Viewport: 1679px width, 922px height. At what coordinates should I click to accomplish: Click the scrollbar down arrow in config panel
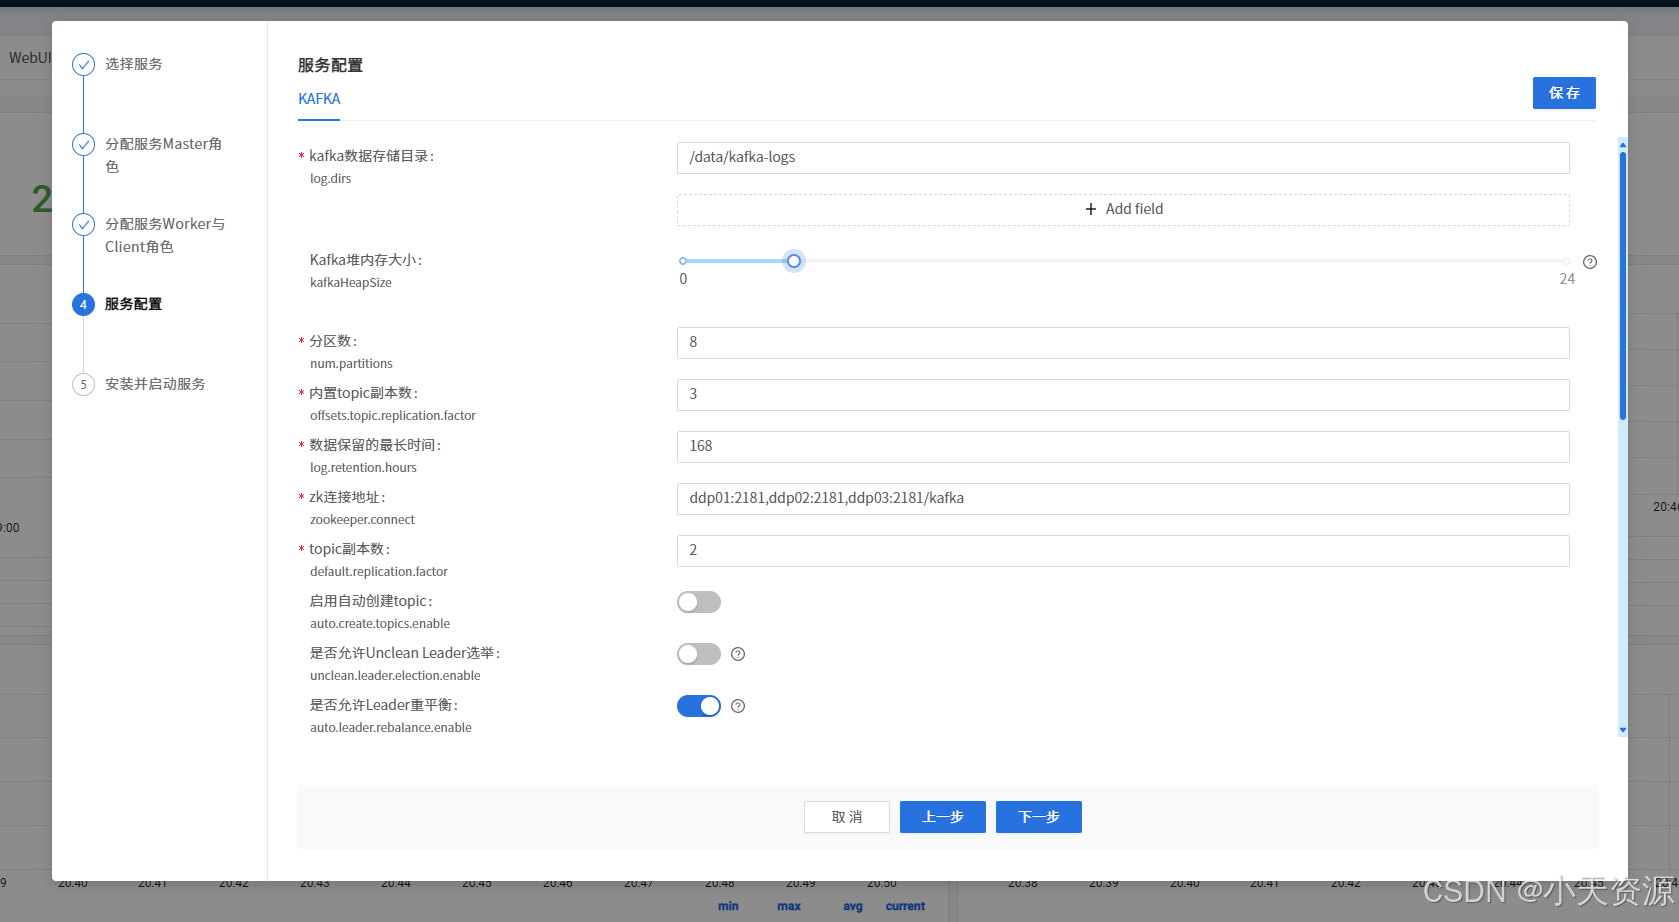point(1623,730)
